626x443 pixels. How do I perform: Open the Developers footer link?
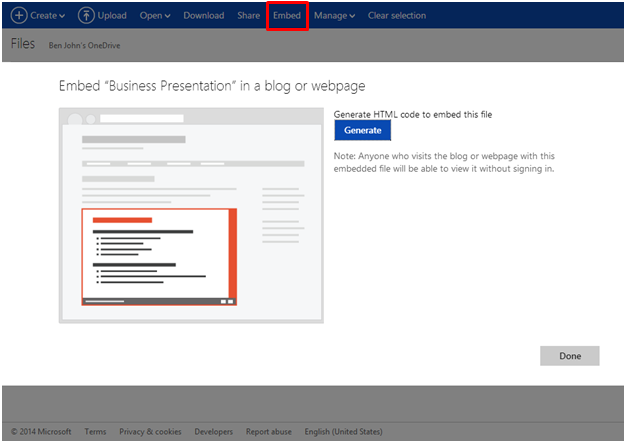point(214,431)
